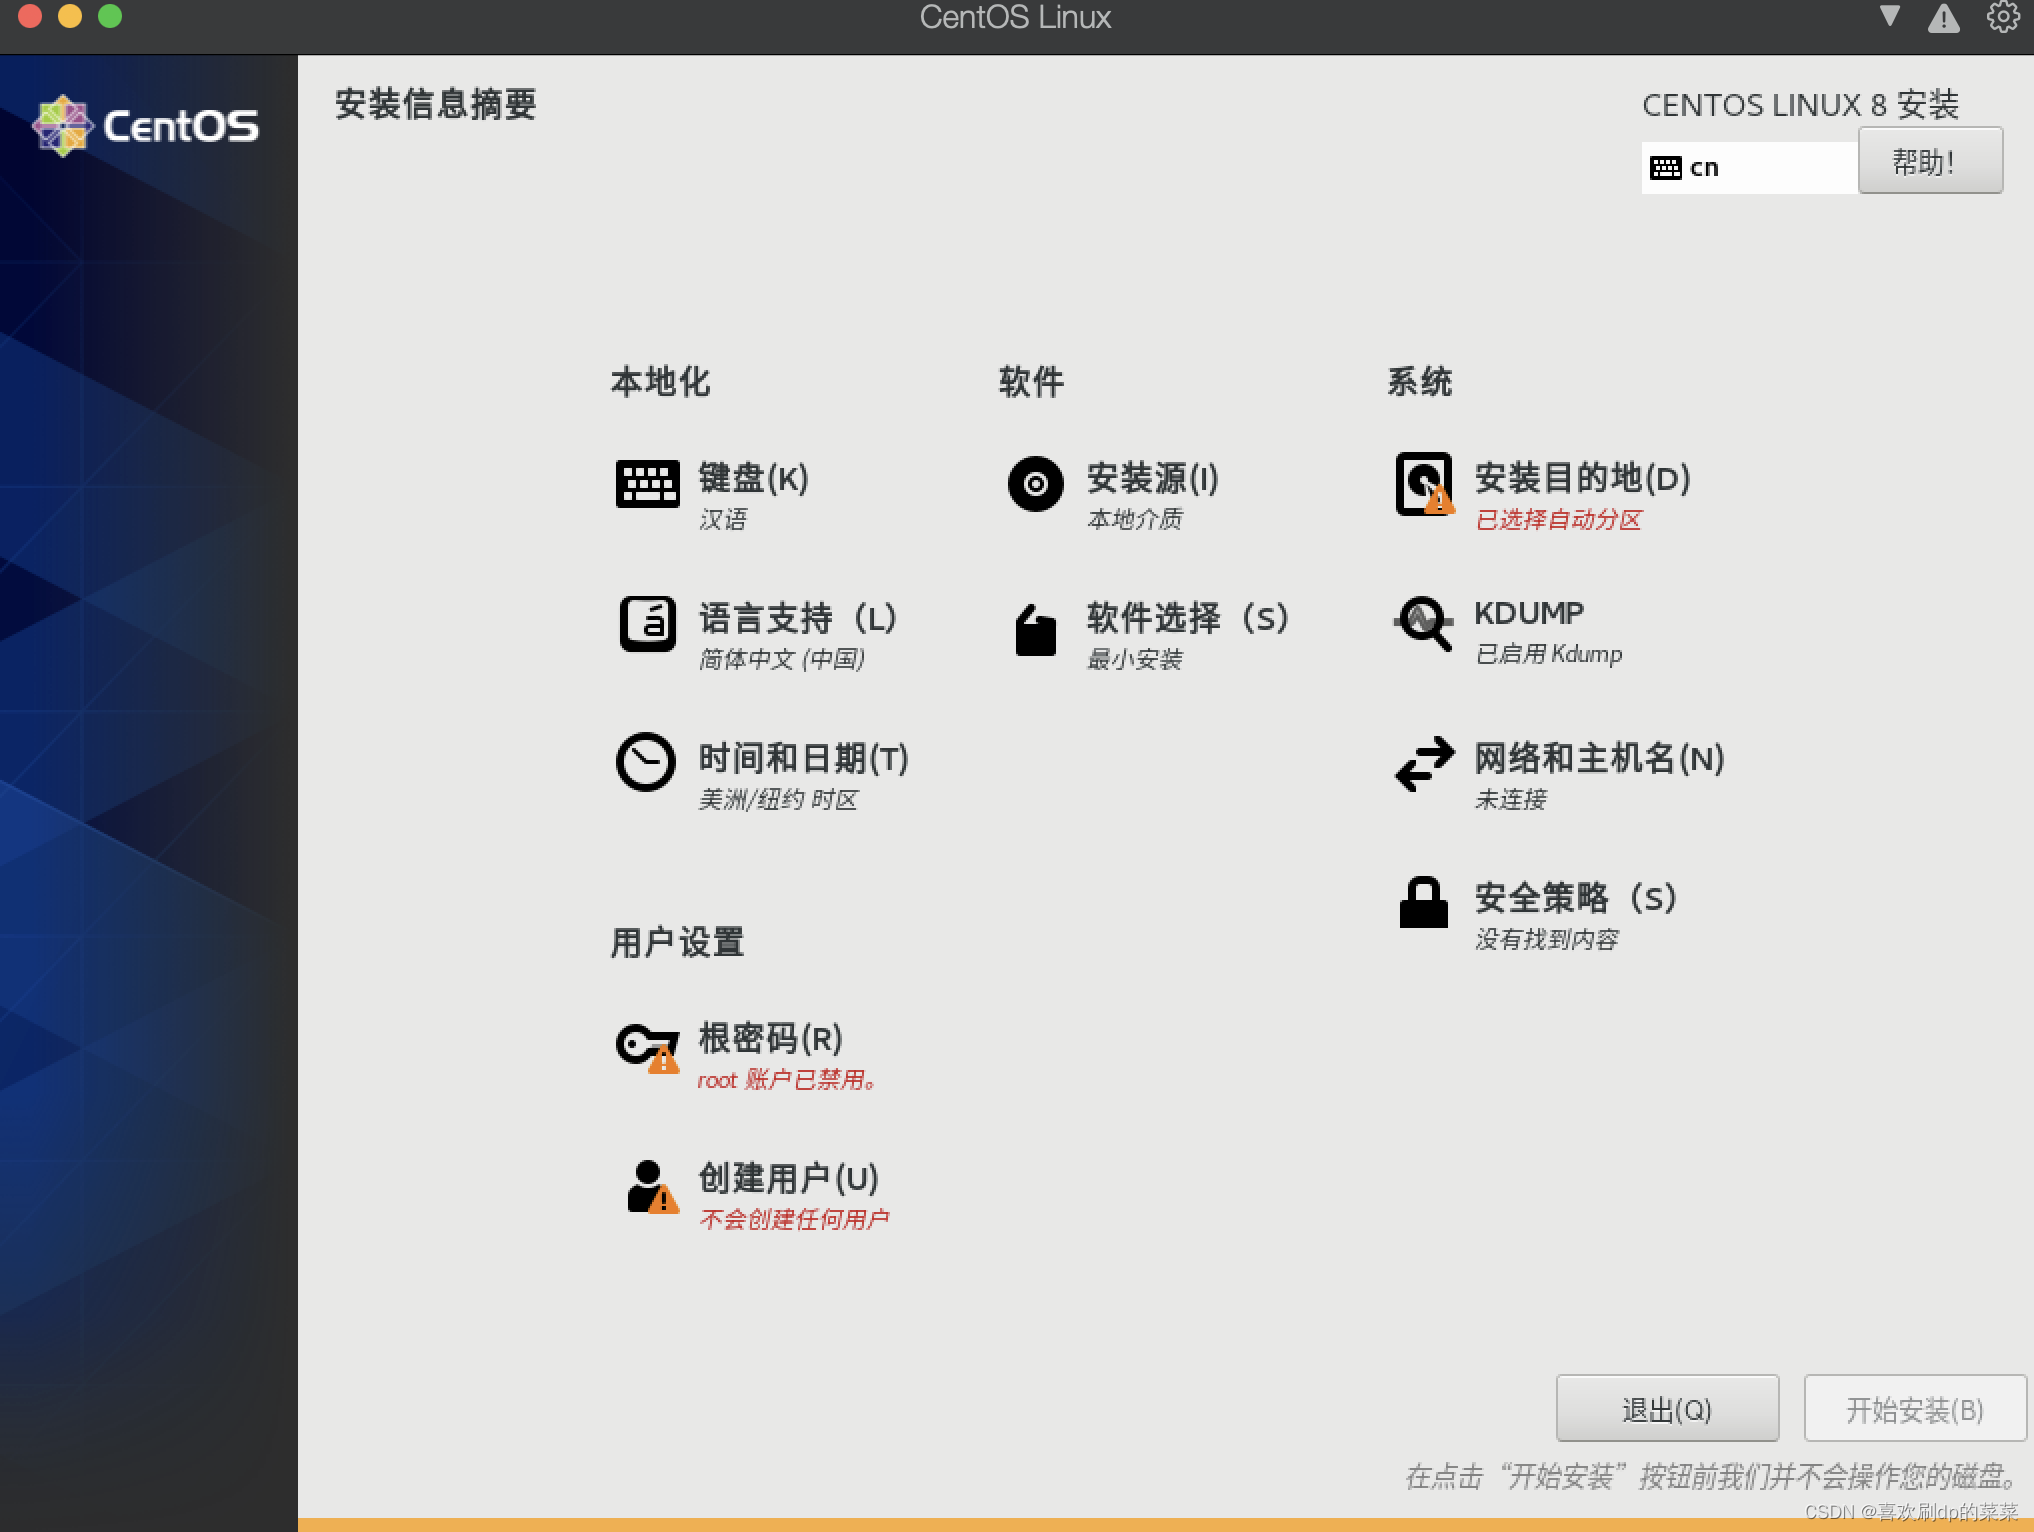The height and width of the screenshot is (1532, 2034).
Task: Click the red 'root 账户已禁用' warning text
Action: click(786, 1080)
